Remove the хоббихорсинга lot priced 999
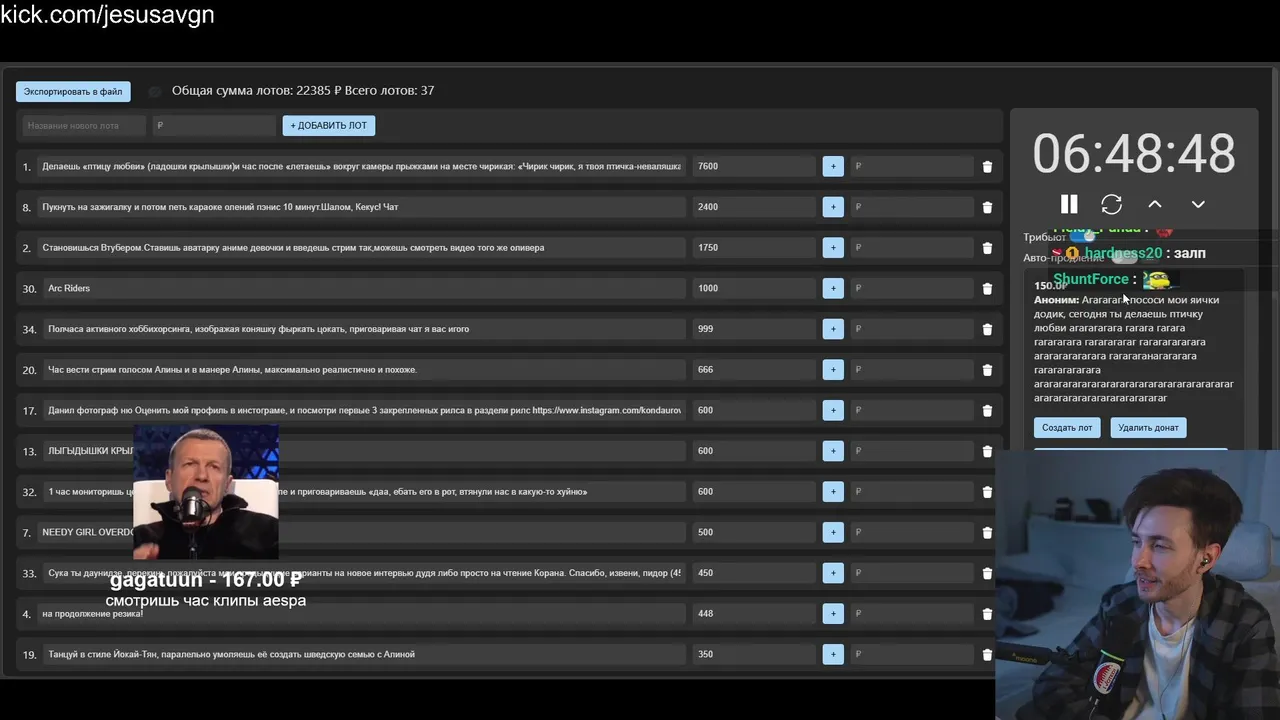1280x720 pixels. [x=987, y=329]
